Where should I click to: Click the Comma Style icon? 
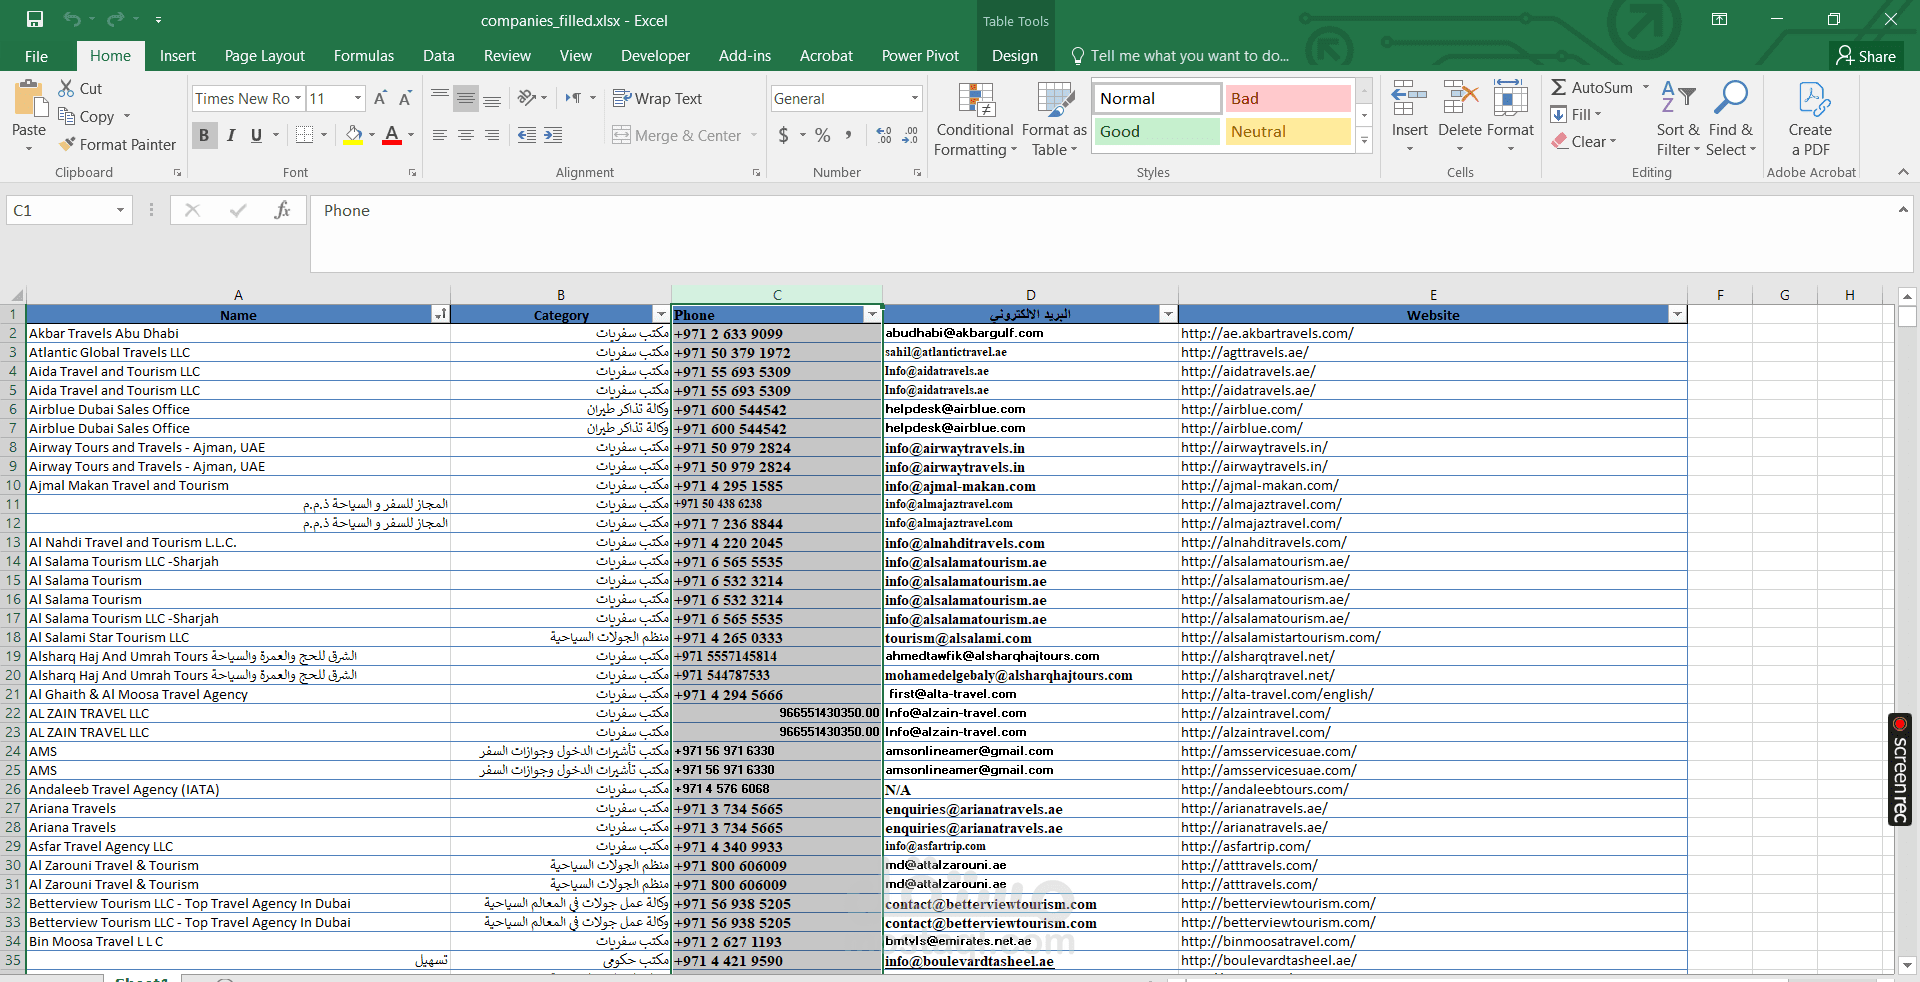(x=849, y=135)
